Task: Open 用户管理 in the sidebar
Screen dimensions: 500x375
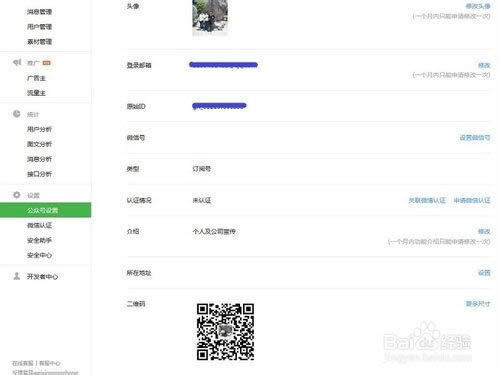Action: (39, 27)
